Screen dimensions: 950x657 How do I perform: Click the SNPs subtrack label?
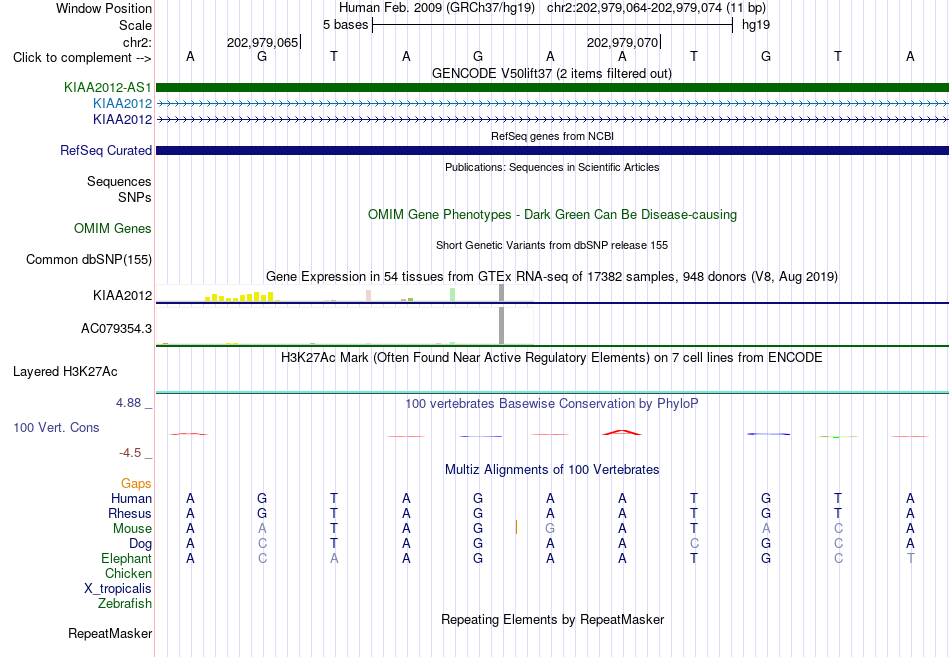tap(135, 198)
